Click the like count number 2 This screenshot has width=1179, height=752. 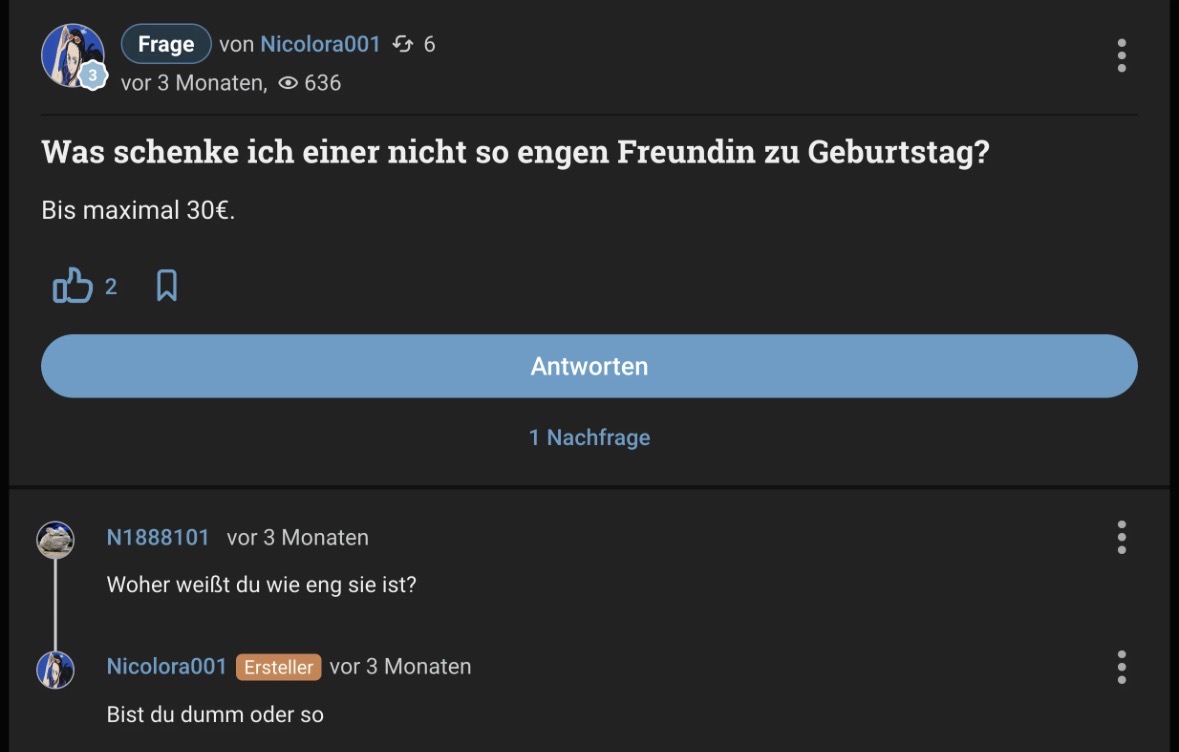pos(111,287)
